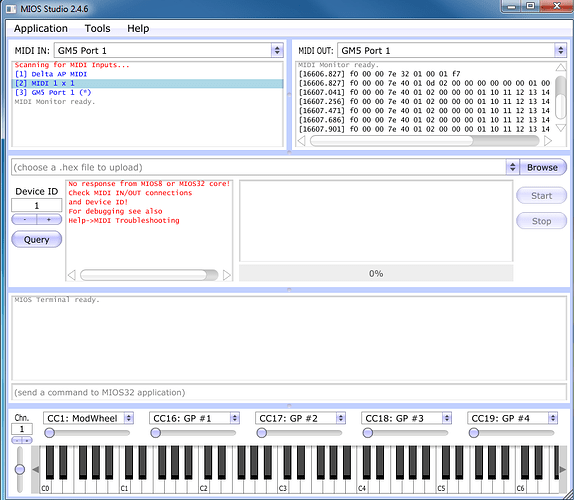Click 'Help->MIDI Troubleshooting' message line

pyautogui.click(x=124, y=220)
